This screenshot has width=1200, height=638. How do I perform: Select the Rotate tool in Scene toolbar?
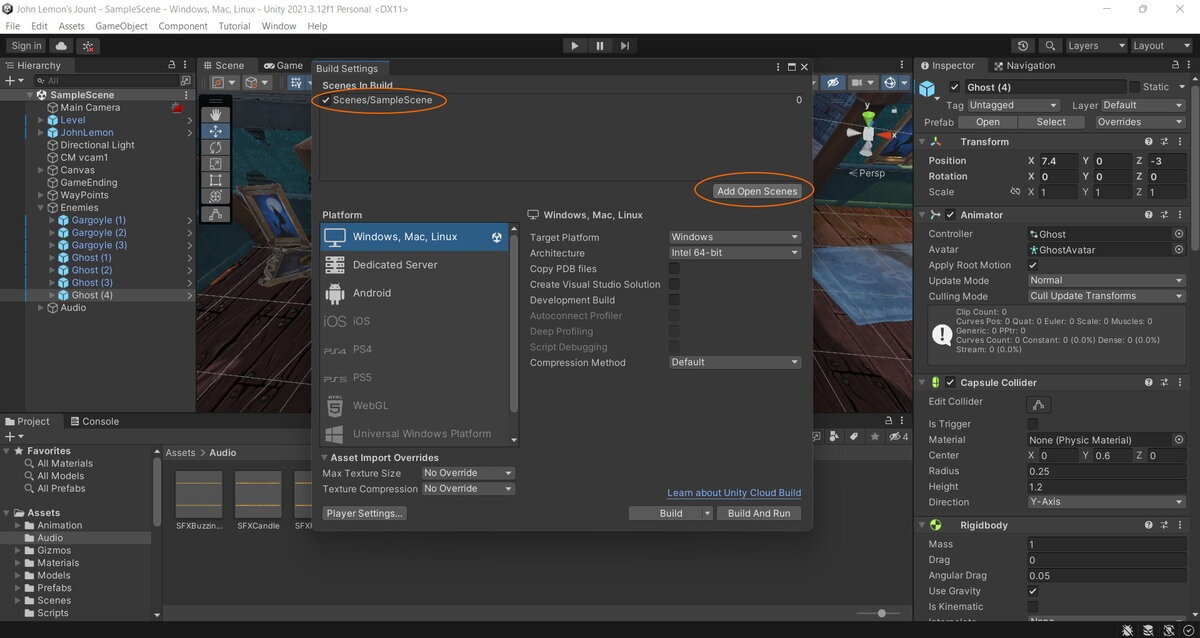pyautogui.click(x=215, y=148)
